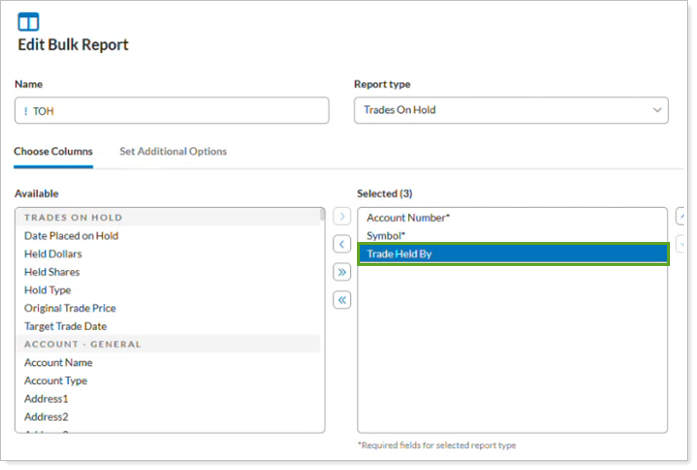Click the move down arrow button
Image resolution: width=697 pixels, height=470 pixels.
[x=681, y=244]
